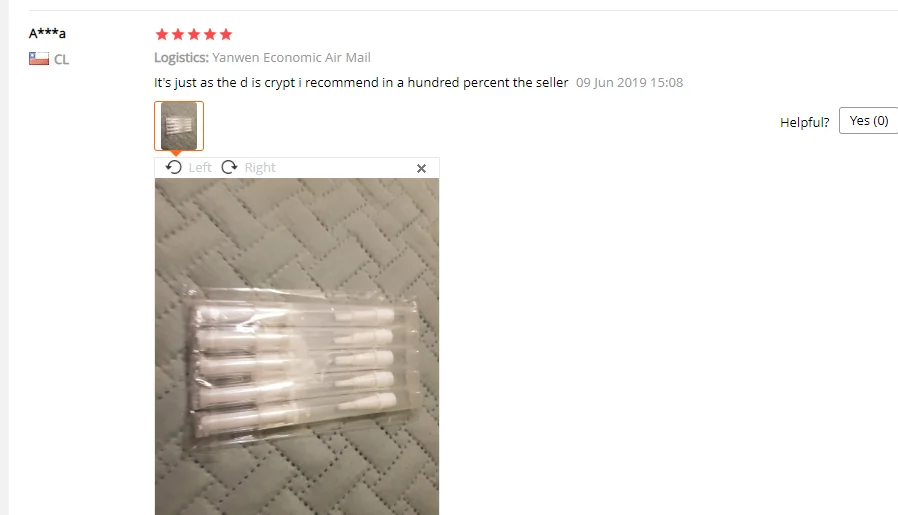Click the fourth red rating star
This screenshot has width=898, height=515.
click(x=210, y=34)
